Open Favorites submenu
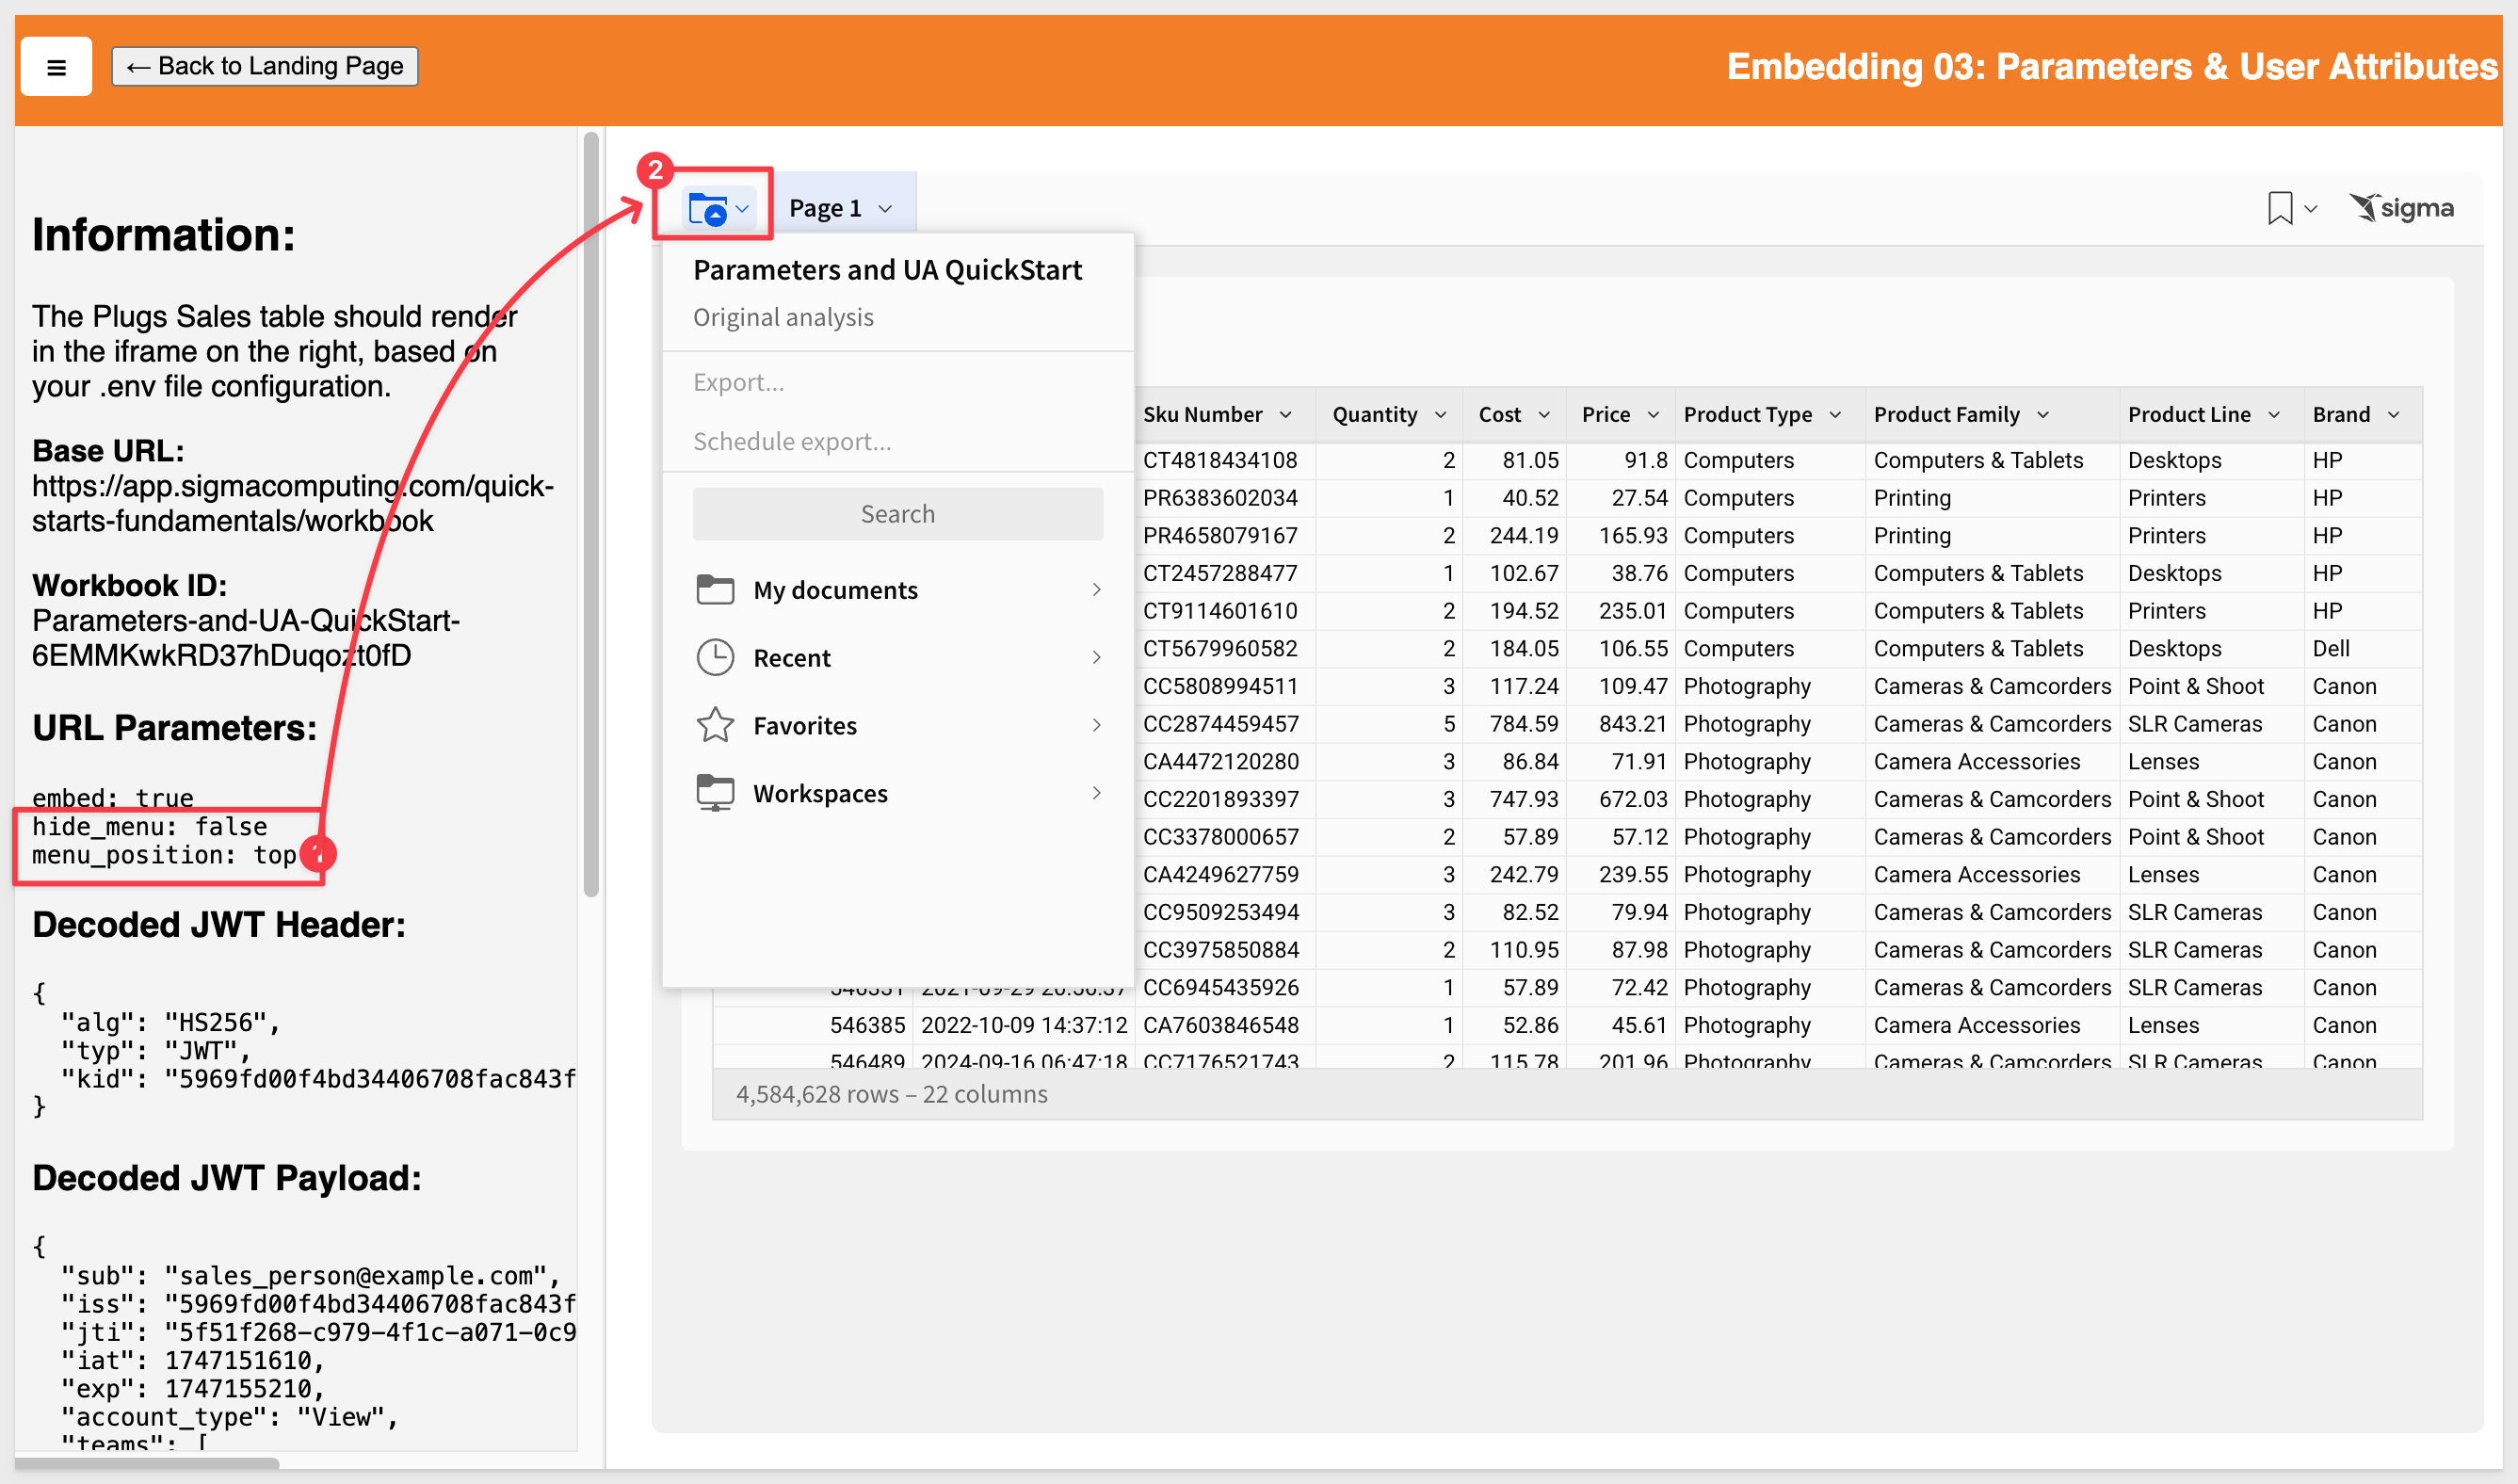Screen dimensions: 2518x1484 [898, 726]
